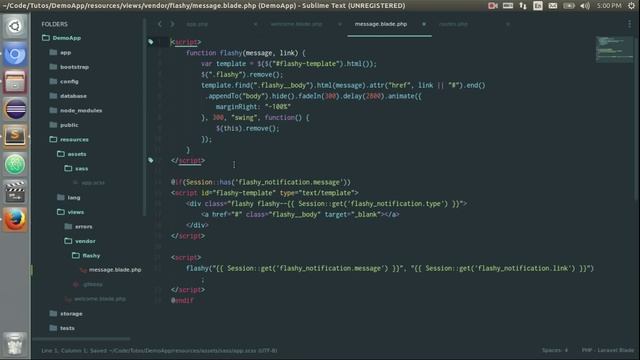Collapse the flashy folder
640x360 pixels.
coord(86,256)
